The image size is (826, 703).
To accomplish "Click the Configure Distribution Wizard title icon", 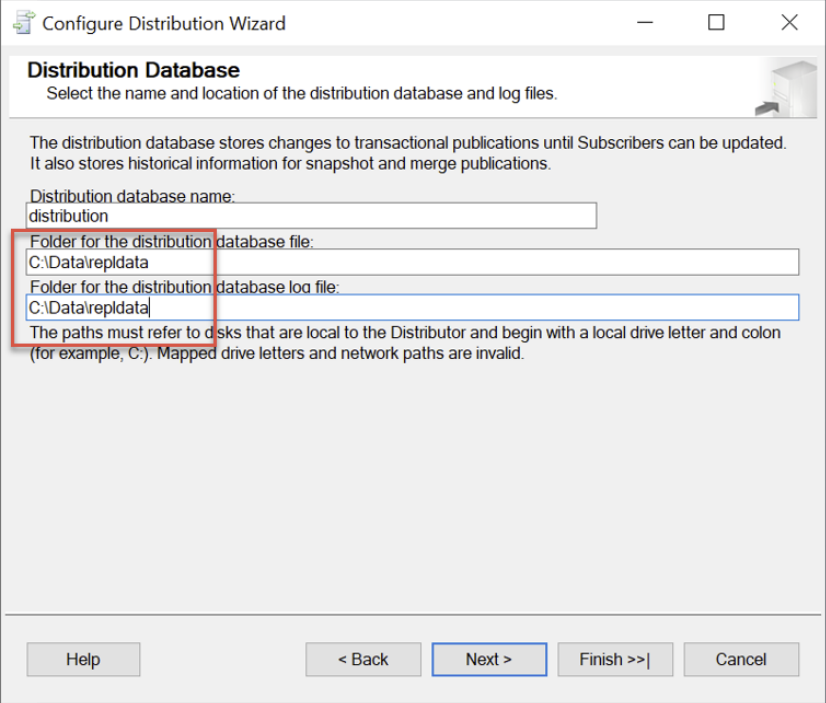I will click(x=24, y=23).
